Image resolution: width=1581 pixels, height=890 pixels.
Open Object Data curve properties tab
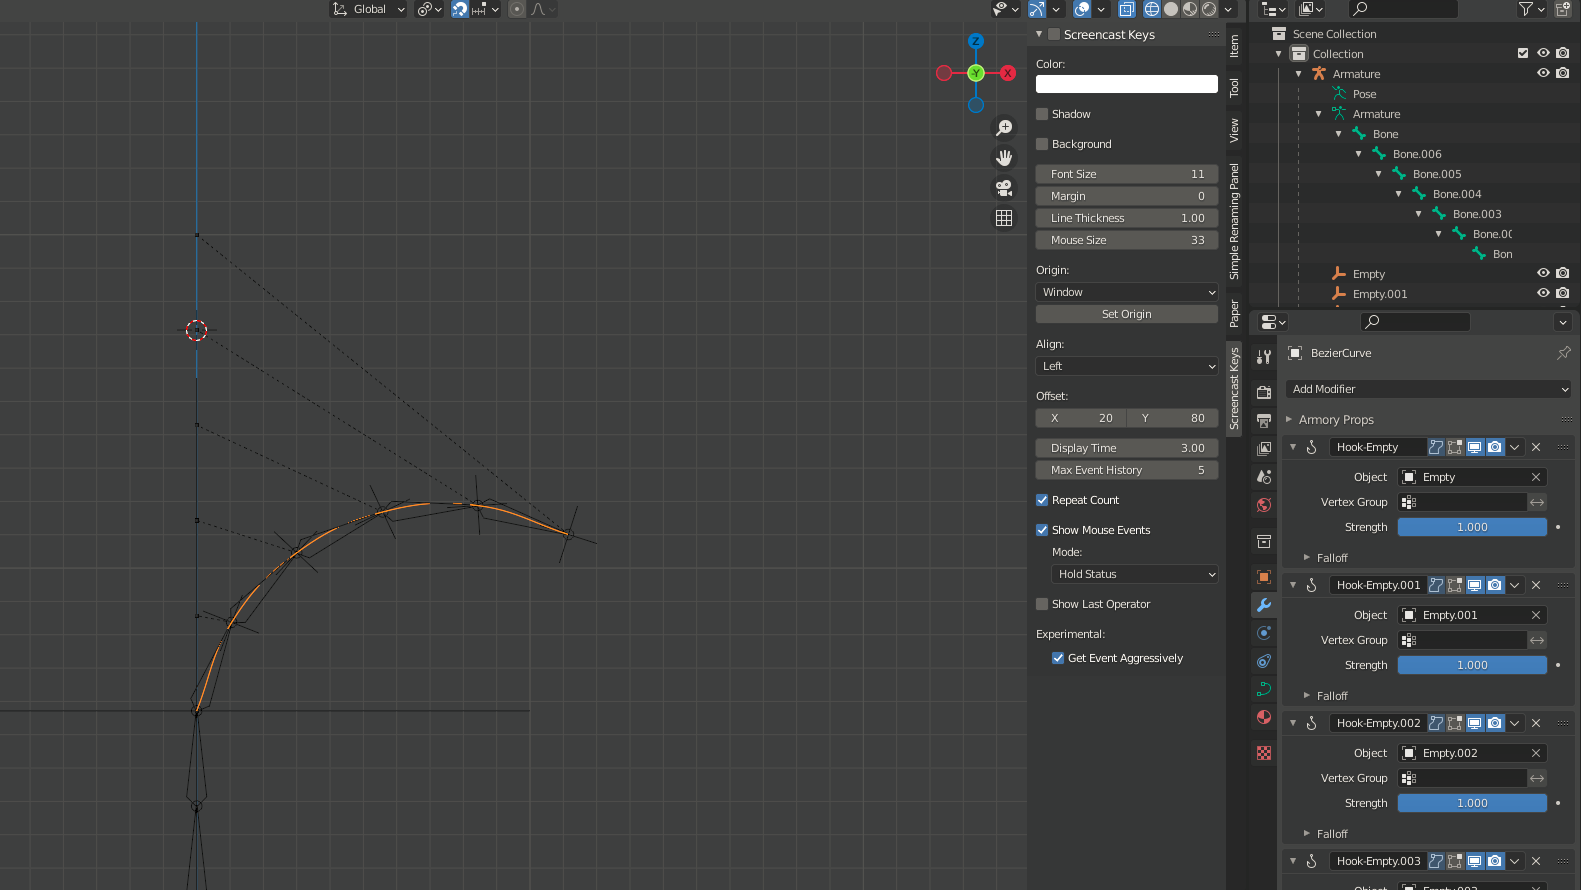pos(1264,689)
